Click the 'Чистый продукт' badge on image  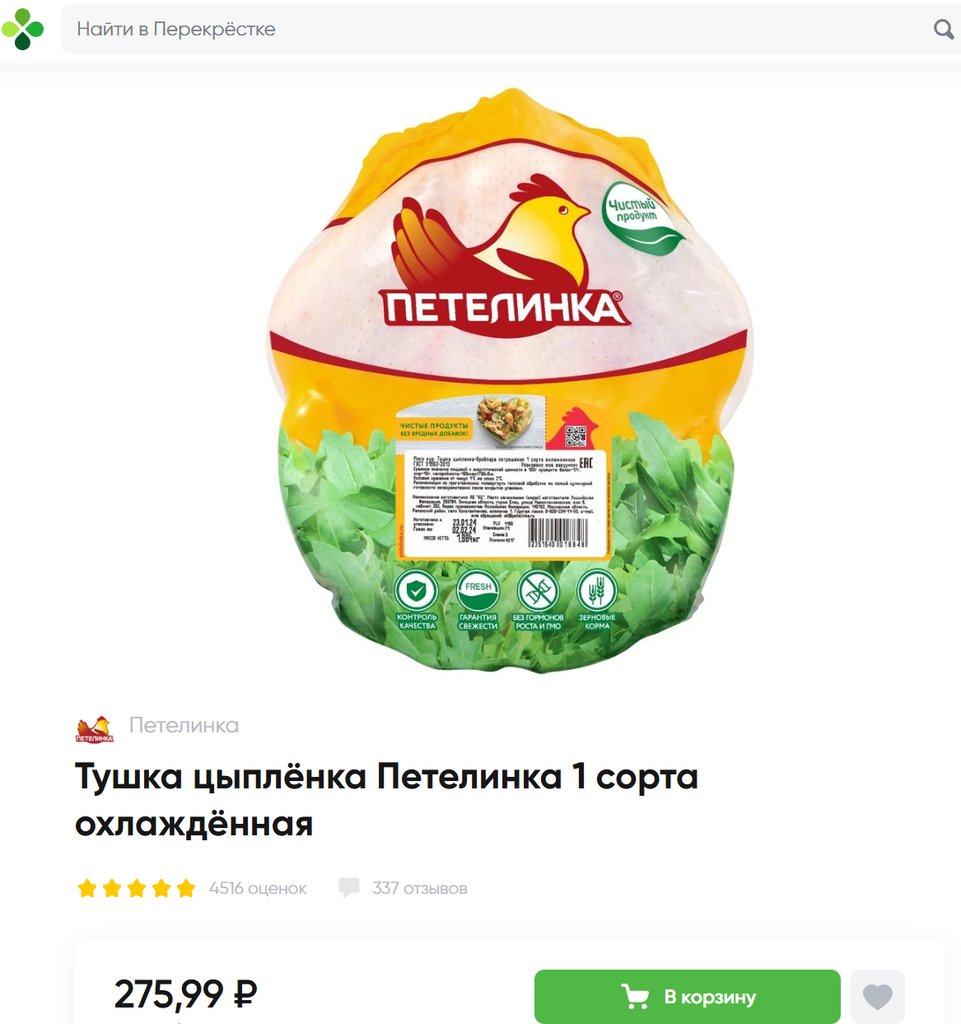click(x=640, y=217)
